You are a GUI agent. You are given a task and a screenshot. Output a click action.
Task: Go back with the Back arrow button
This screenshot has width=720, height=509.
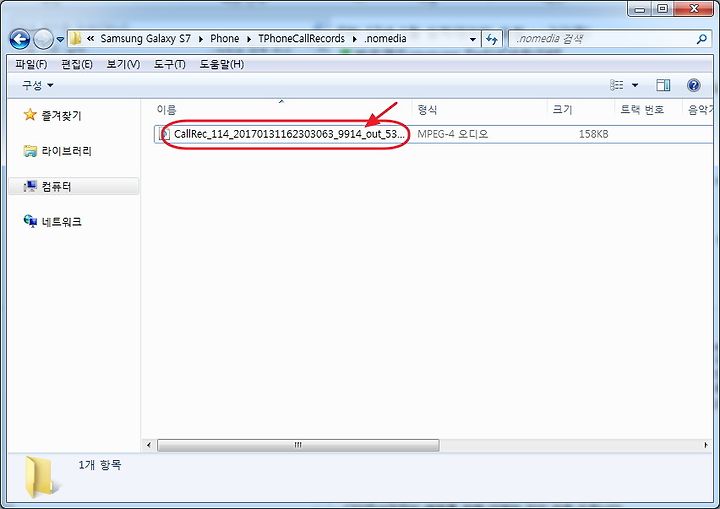pos(20,40)
